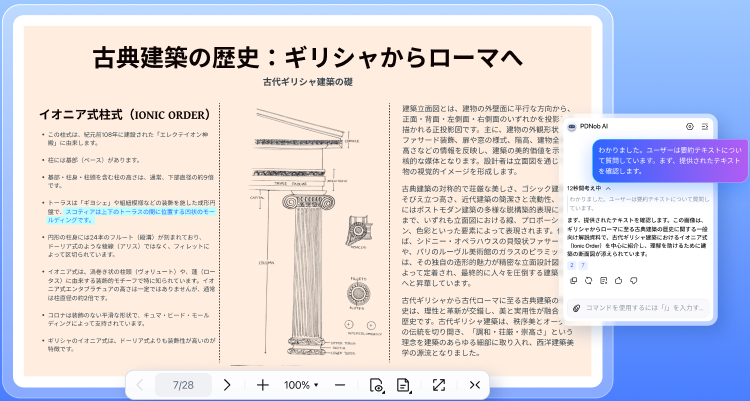This screenshot has height=401, width=750.
Task: Collapse the PDNob AI panel
Action: pyautogui.click(x=705, y=126)
